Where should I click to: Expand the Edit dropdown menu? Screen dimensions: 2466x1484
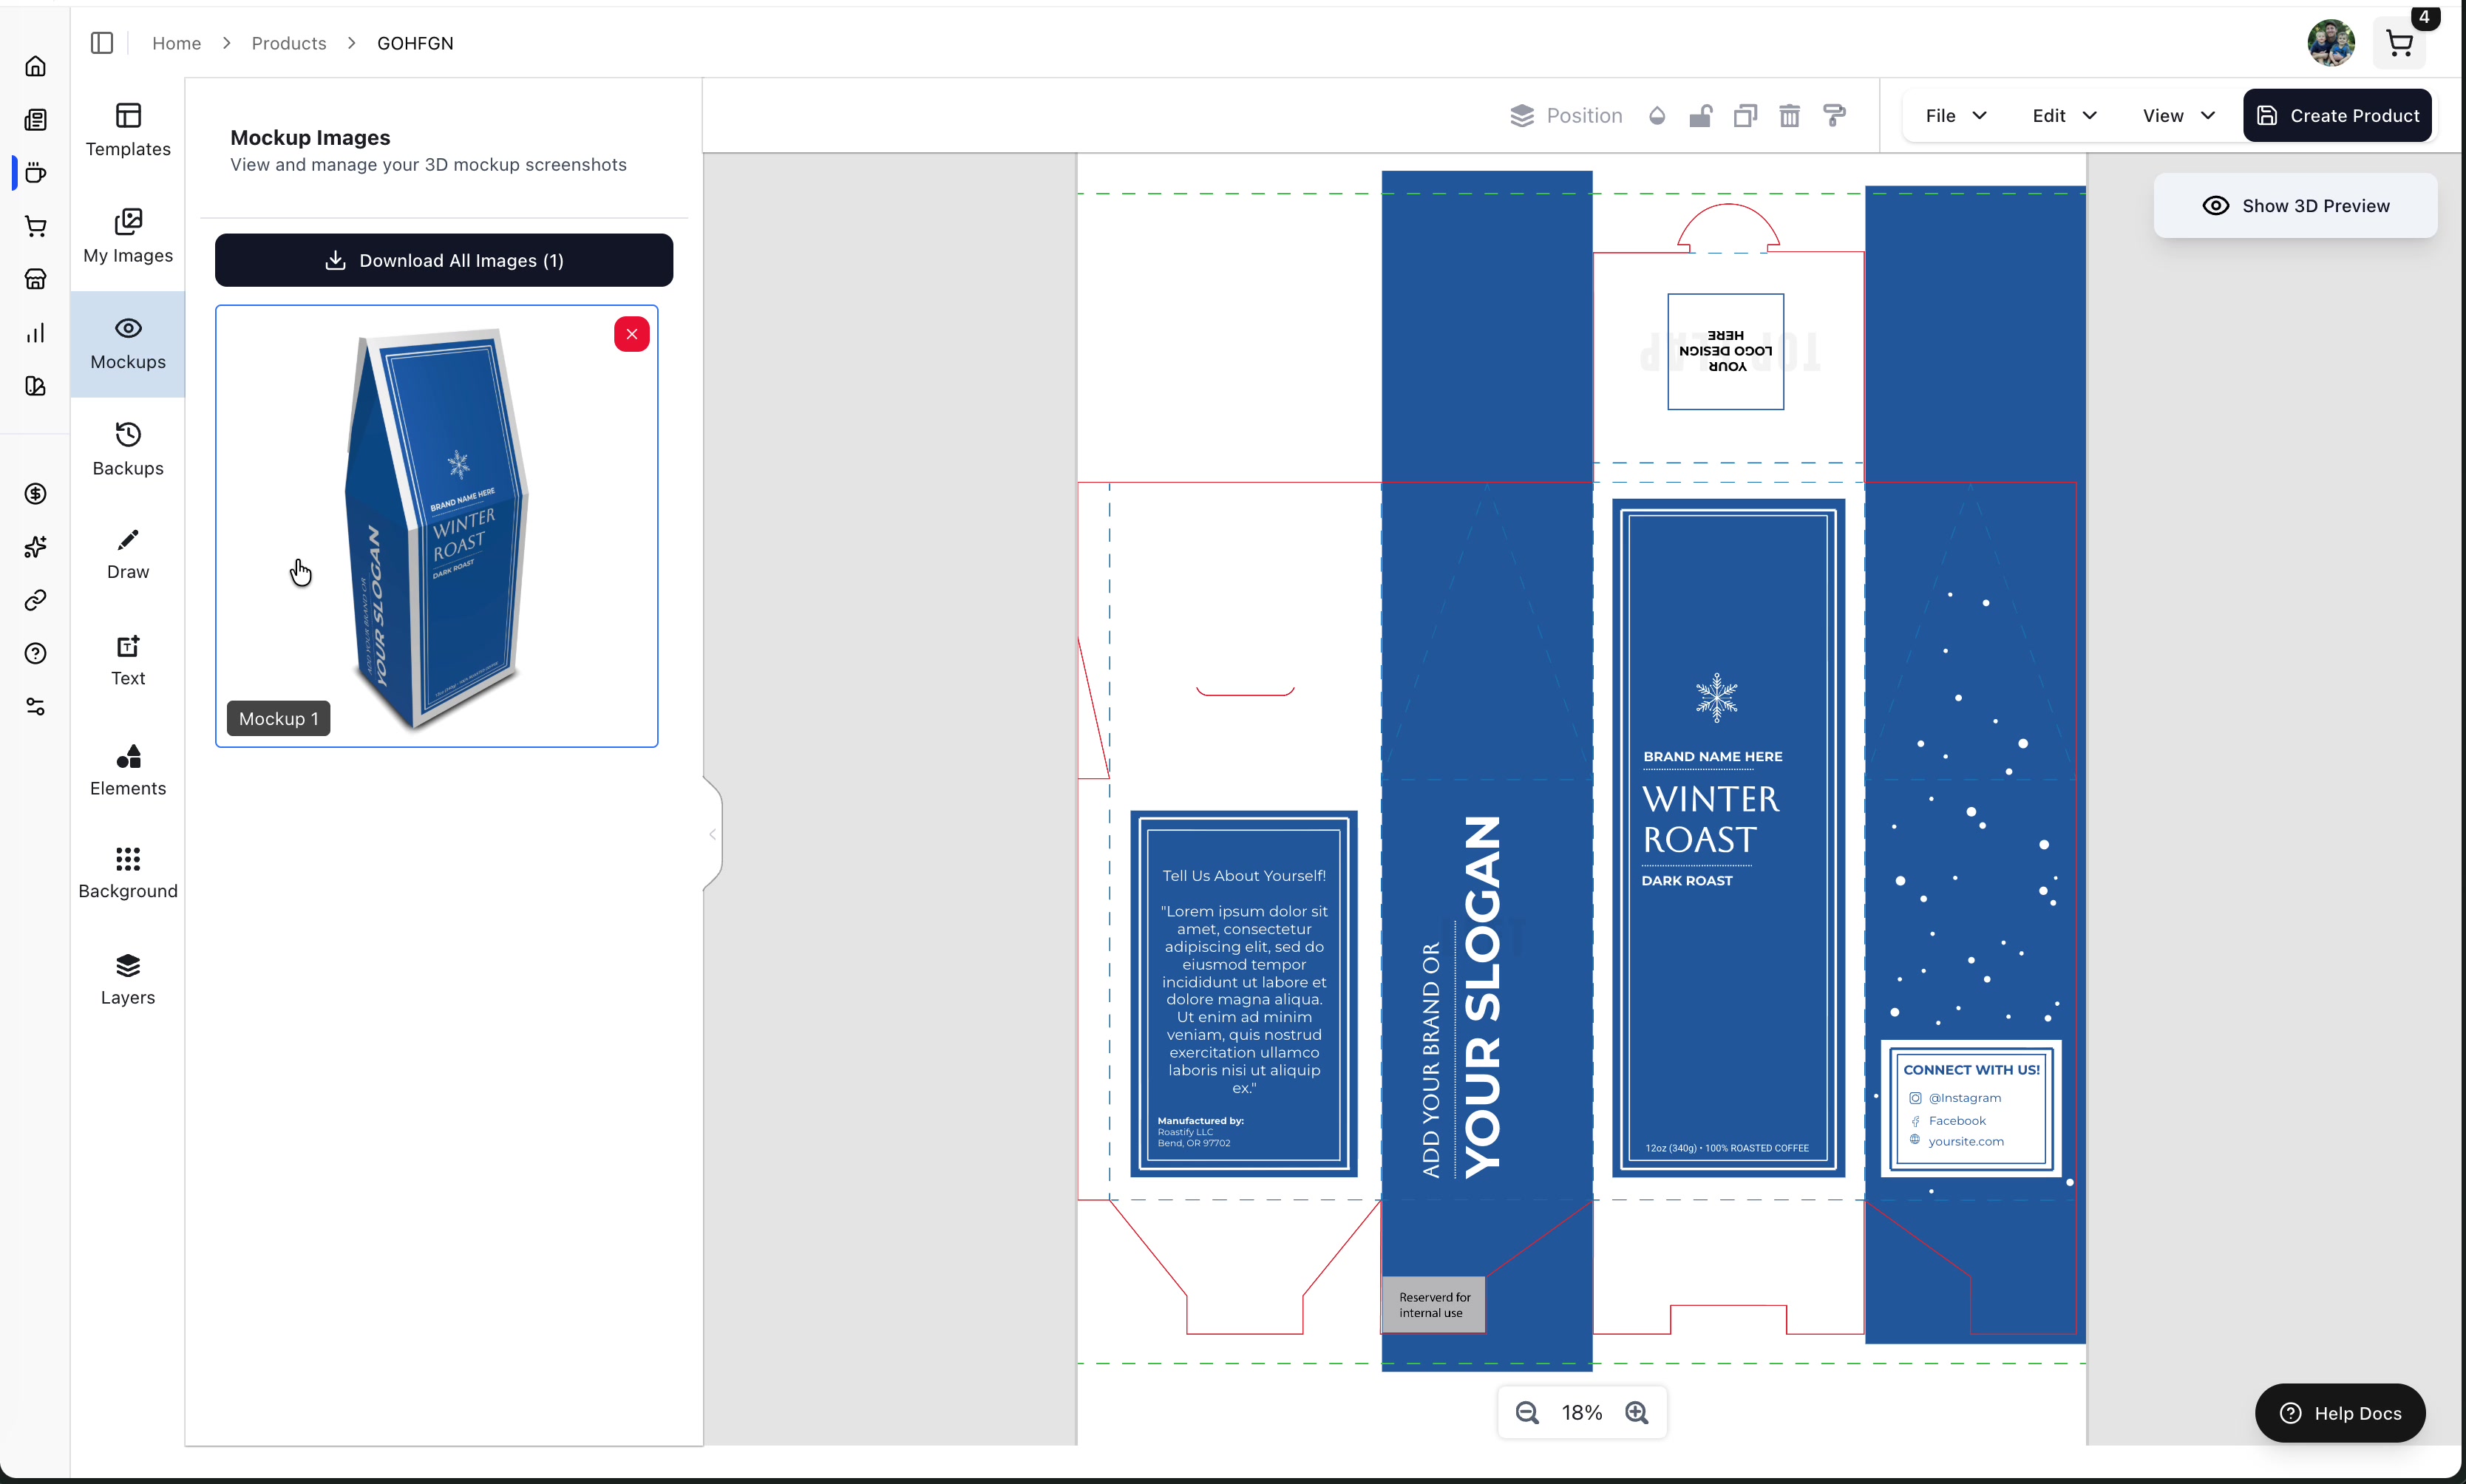coord(2064,116)
